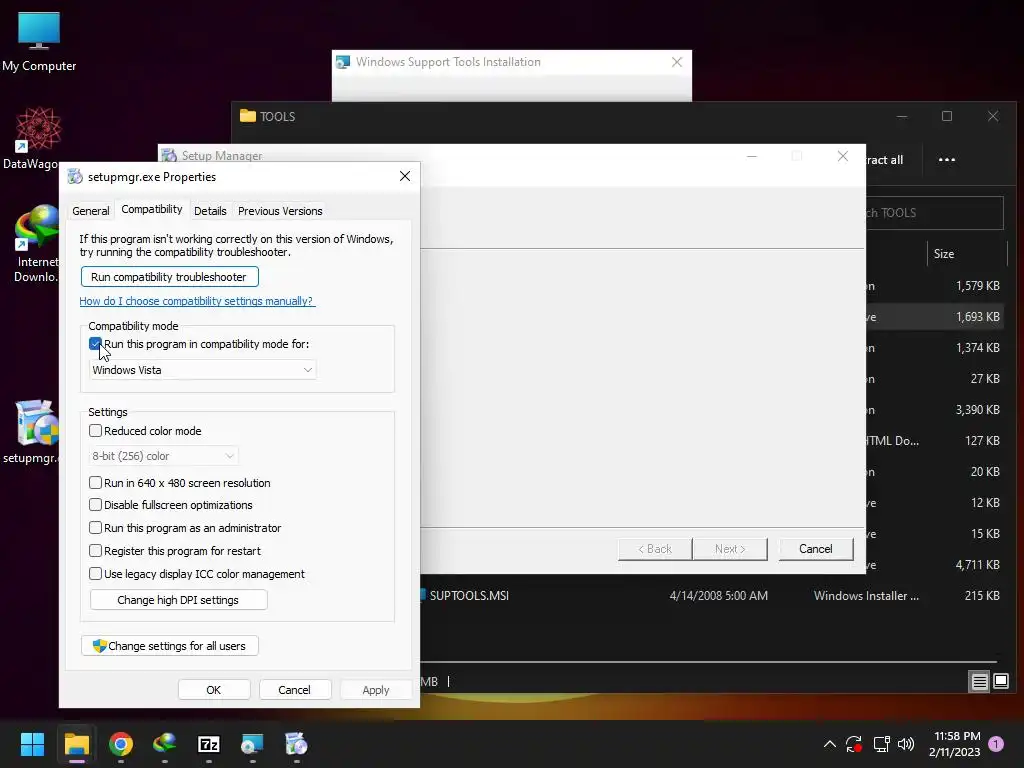Screen dimensions: 1024x768
Task: Check Use legacy display ICC color management
Action: point(95,573)
